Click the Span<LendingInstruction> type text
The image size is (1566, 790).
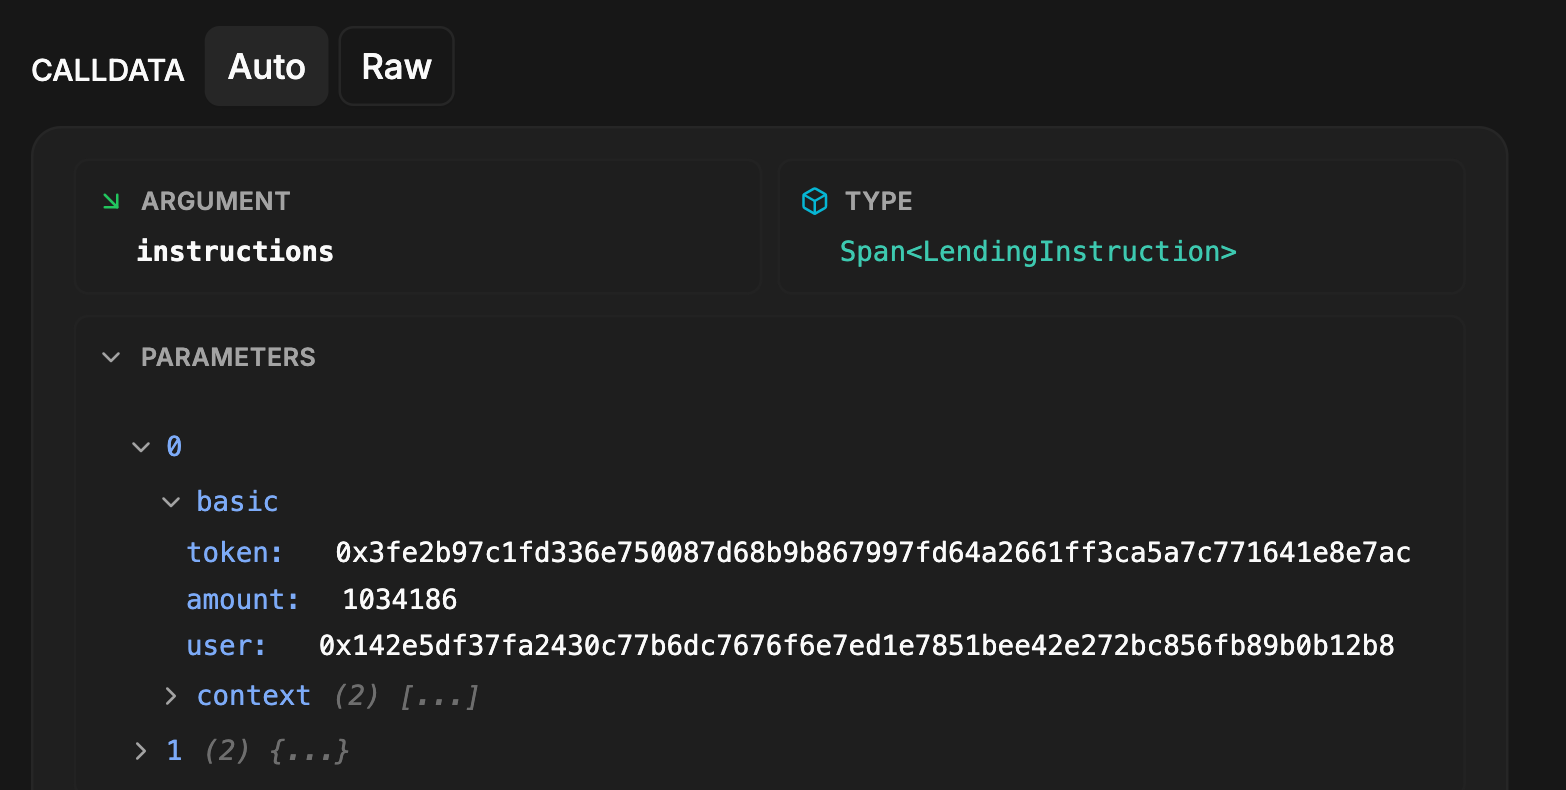(x=1037, y=251)
